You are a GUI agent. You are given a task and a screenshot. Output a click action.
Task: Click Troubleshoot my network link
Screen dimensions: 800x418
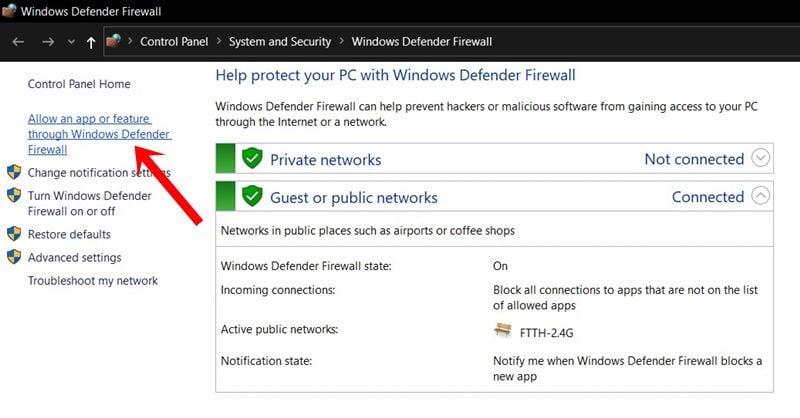[93, 281]
